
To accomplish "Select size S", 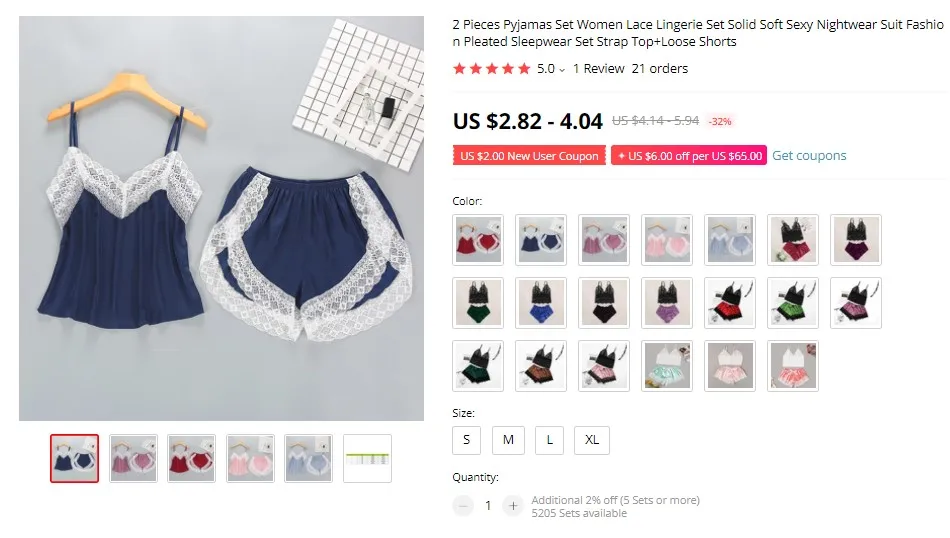I will click(467, 440).
